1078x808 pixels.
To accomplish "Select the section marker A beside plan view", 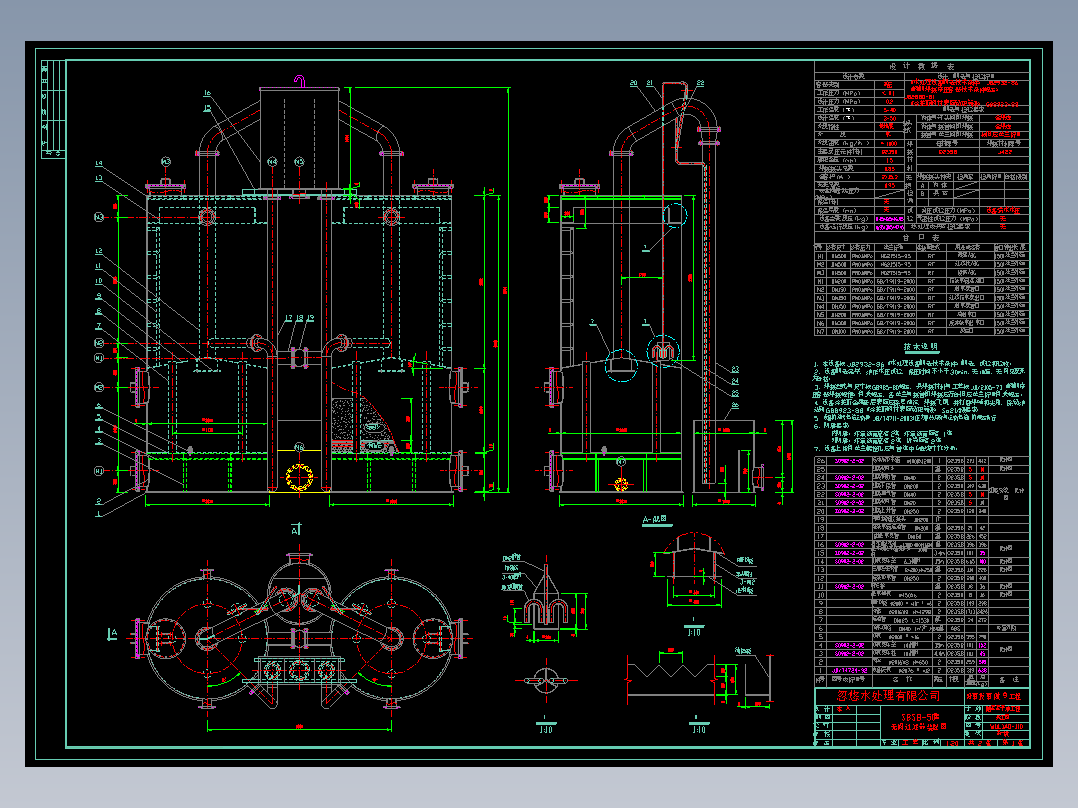I will click(112, 634).
